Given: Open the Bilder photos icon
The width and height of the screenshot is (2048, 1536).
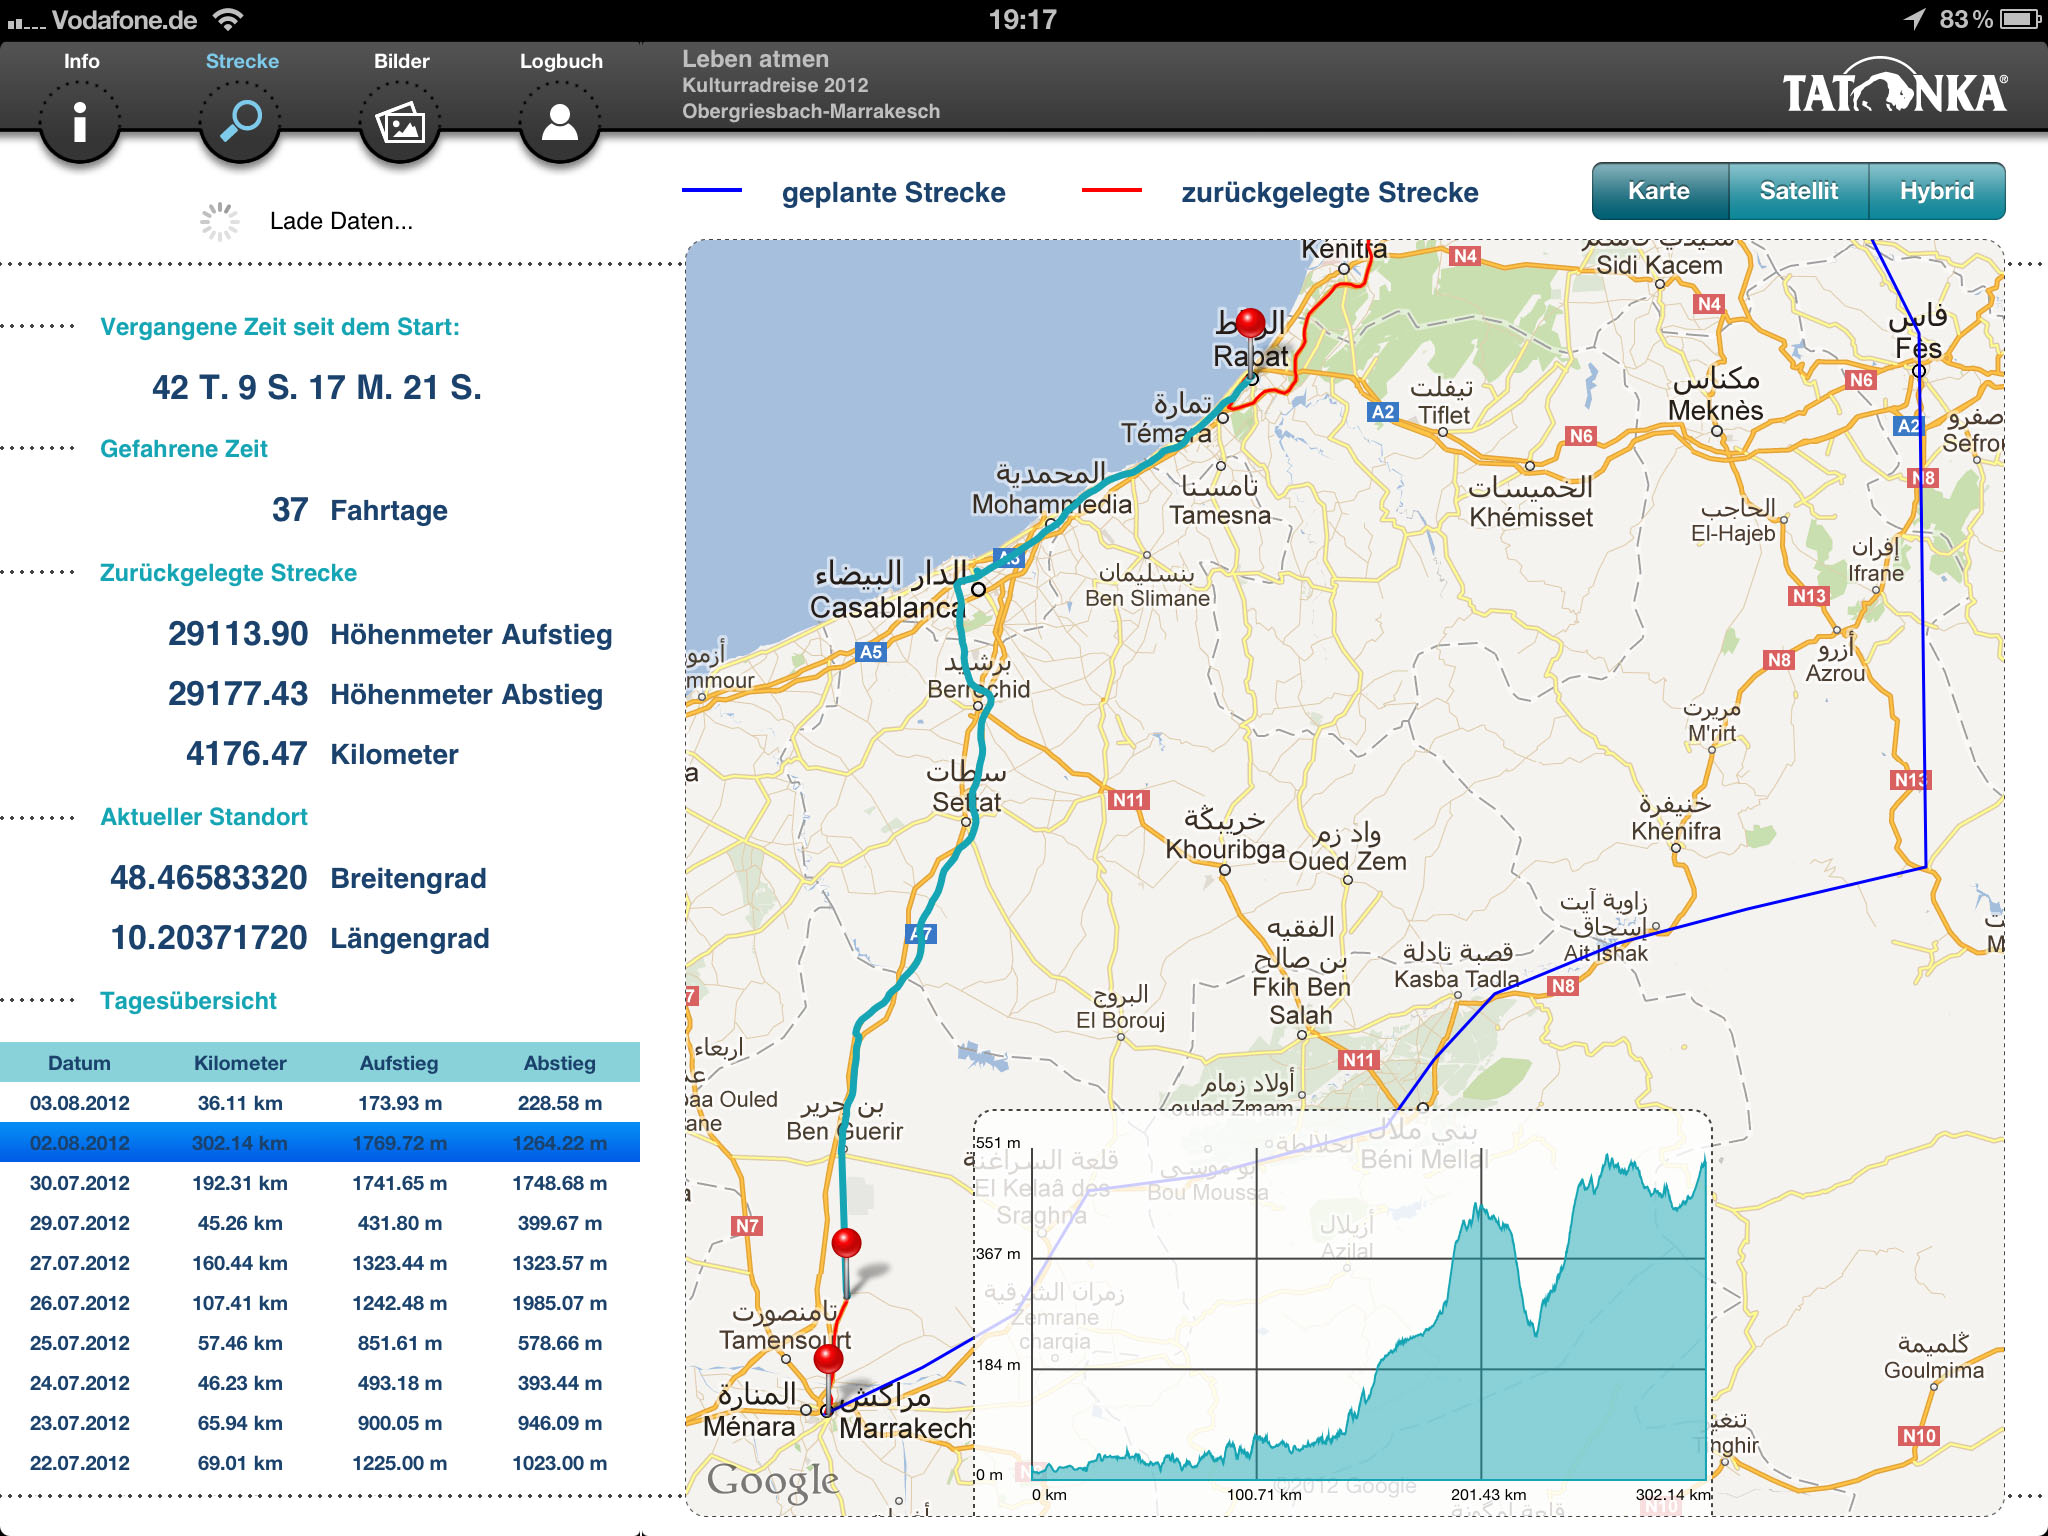Looking at the screenshot, I should point(400,123).
